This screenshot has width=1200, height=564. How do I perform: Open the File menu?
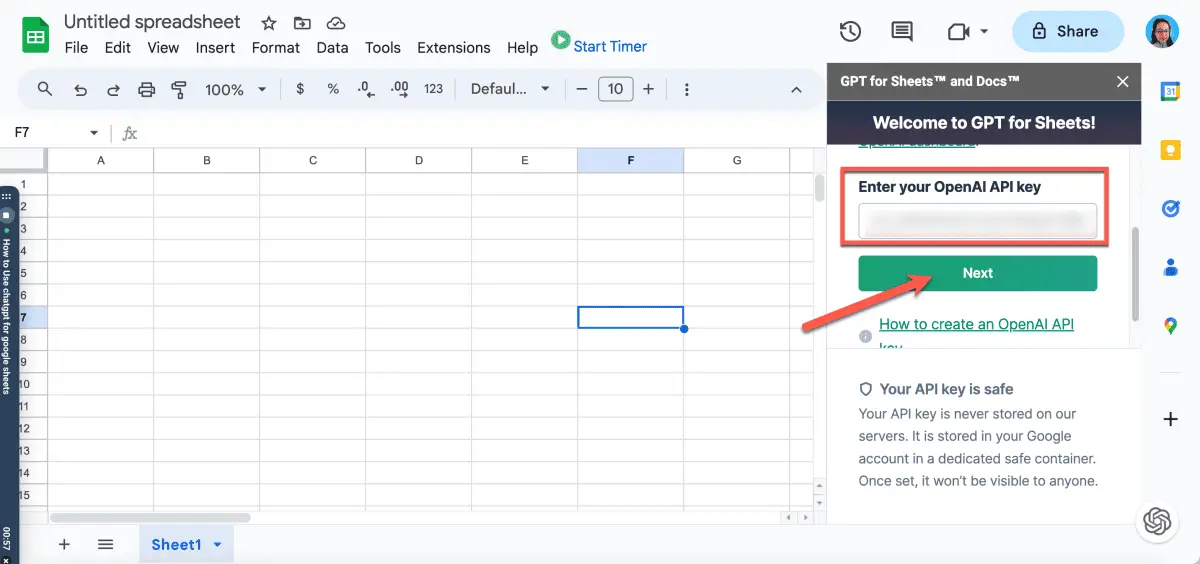[76, 47]
